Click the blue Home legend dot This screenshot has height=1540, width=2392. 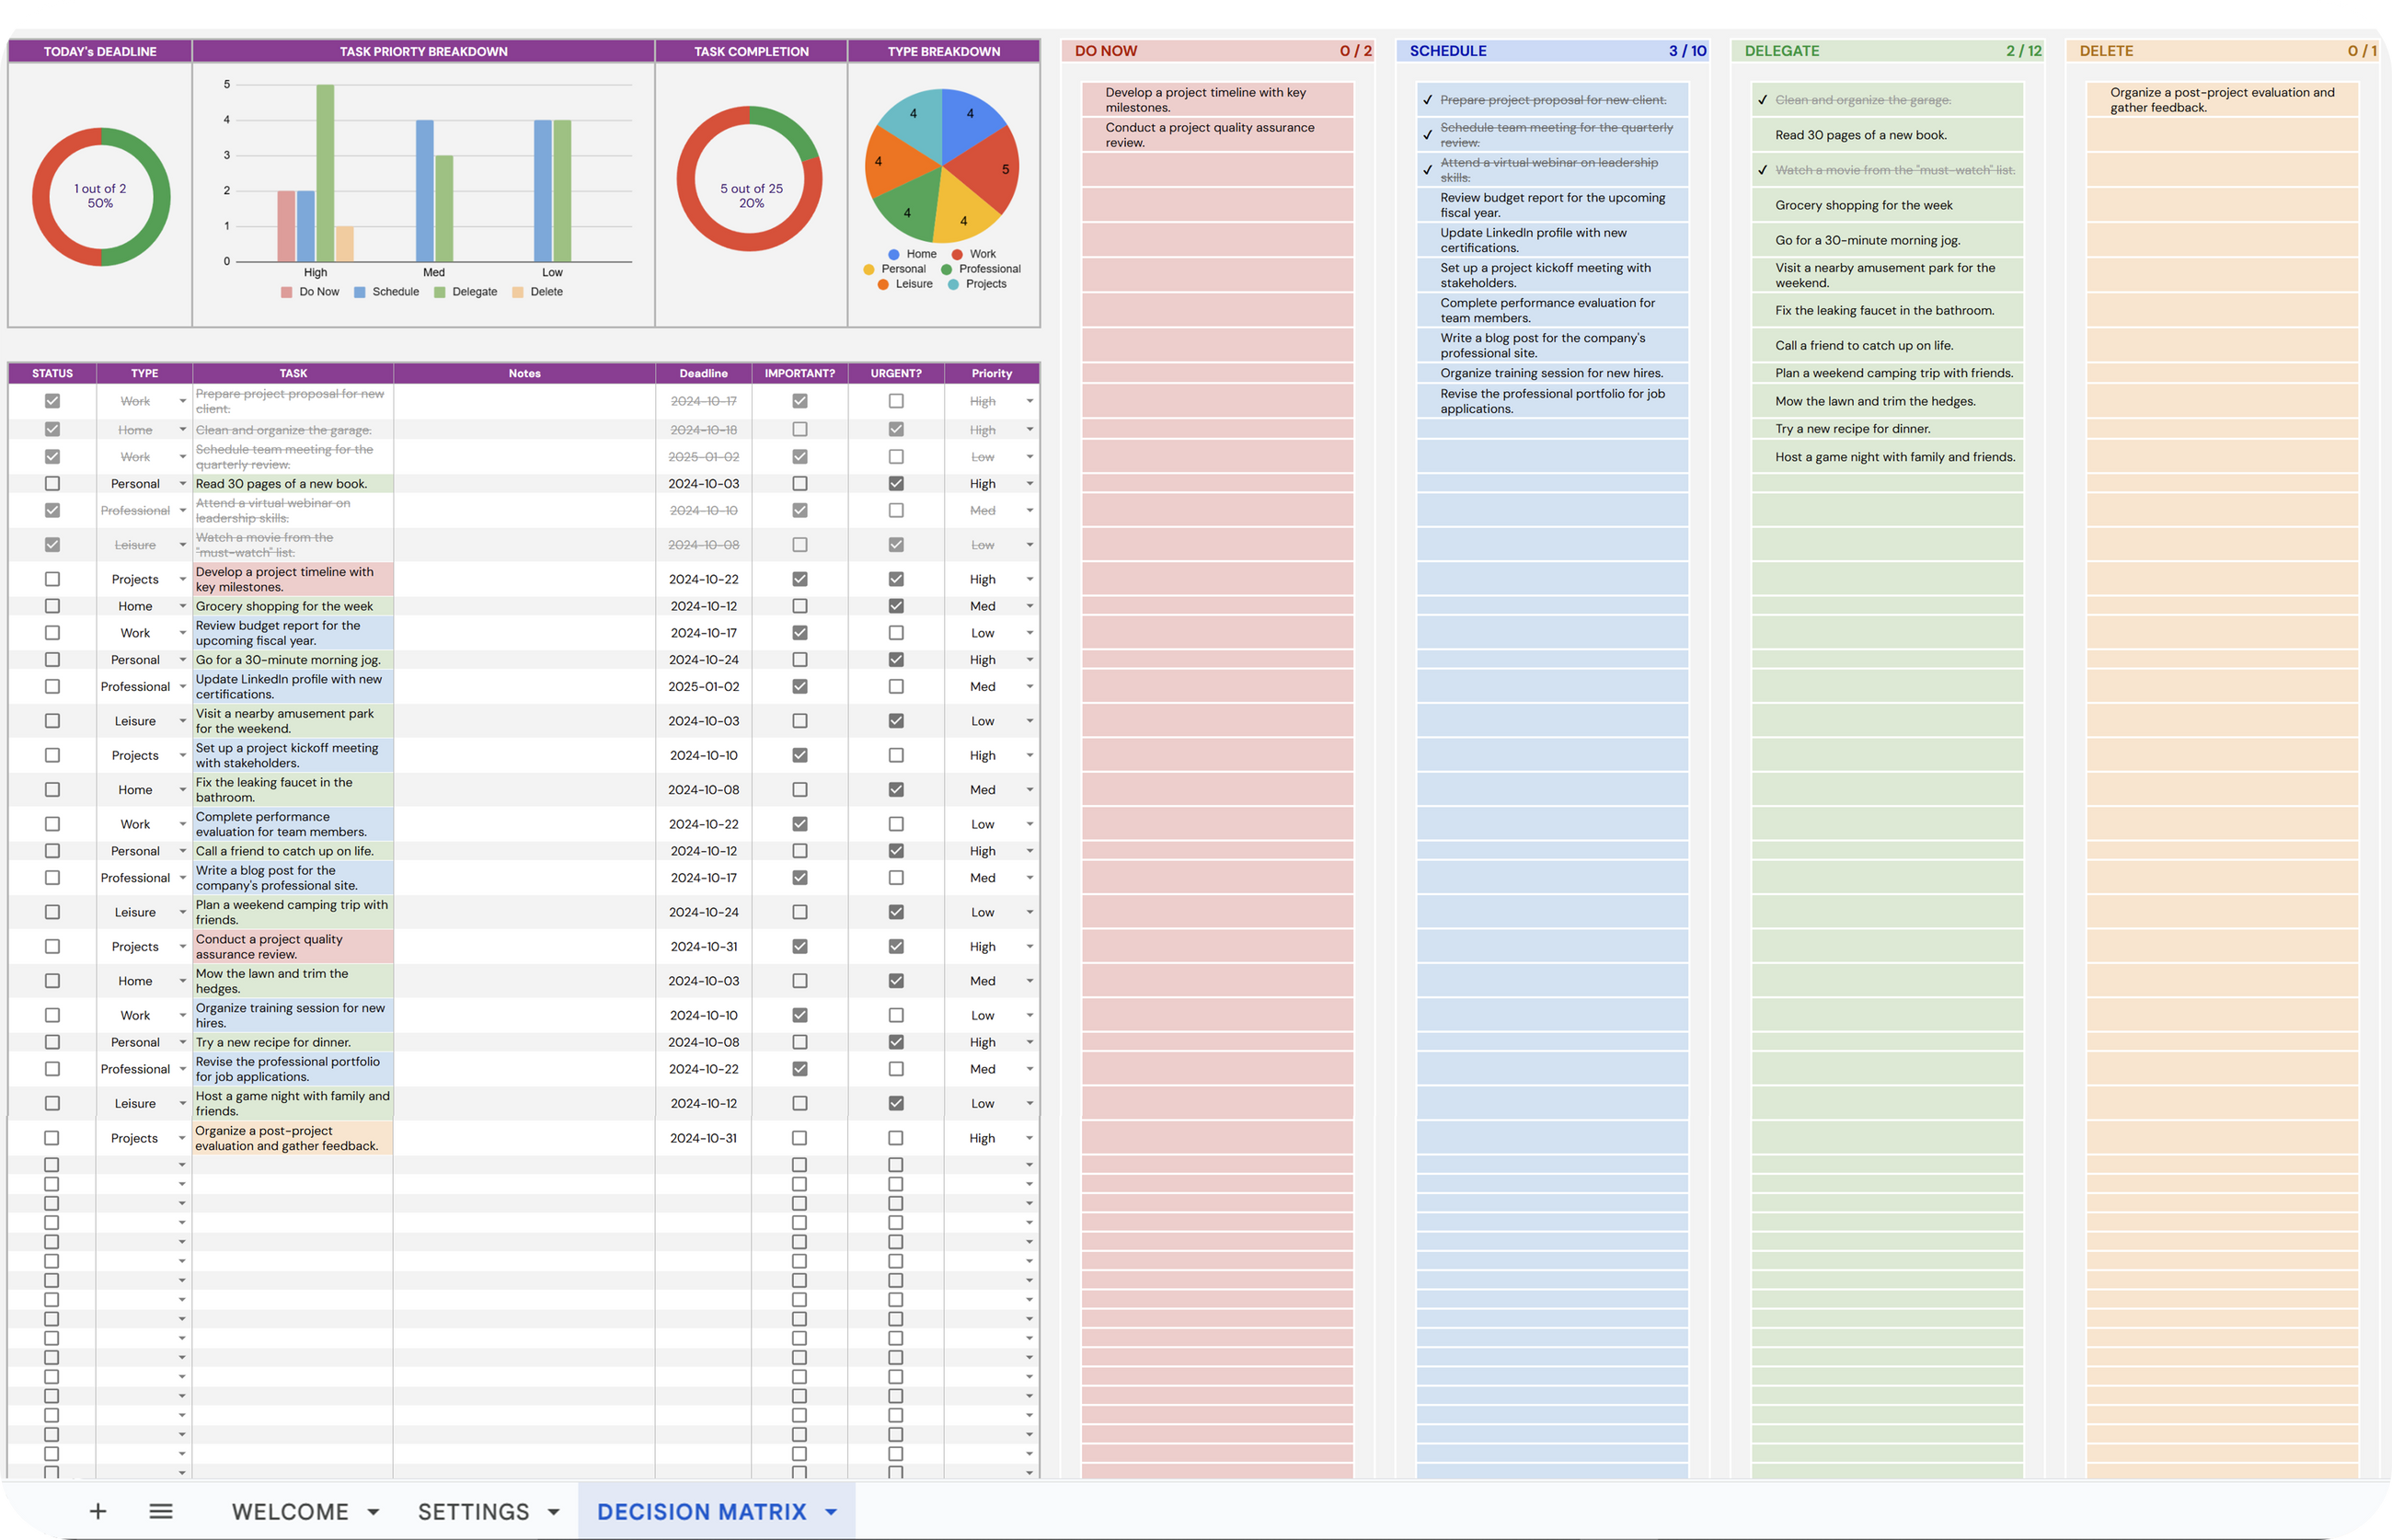[x=894, y=254]
